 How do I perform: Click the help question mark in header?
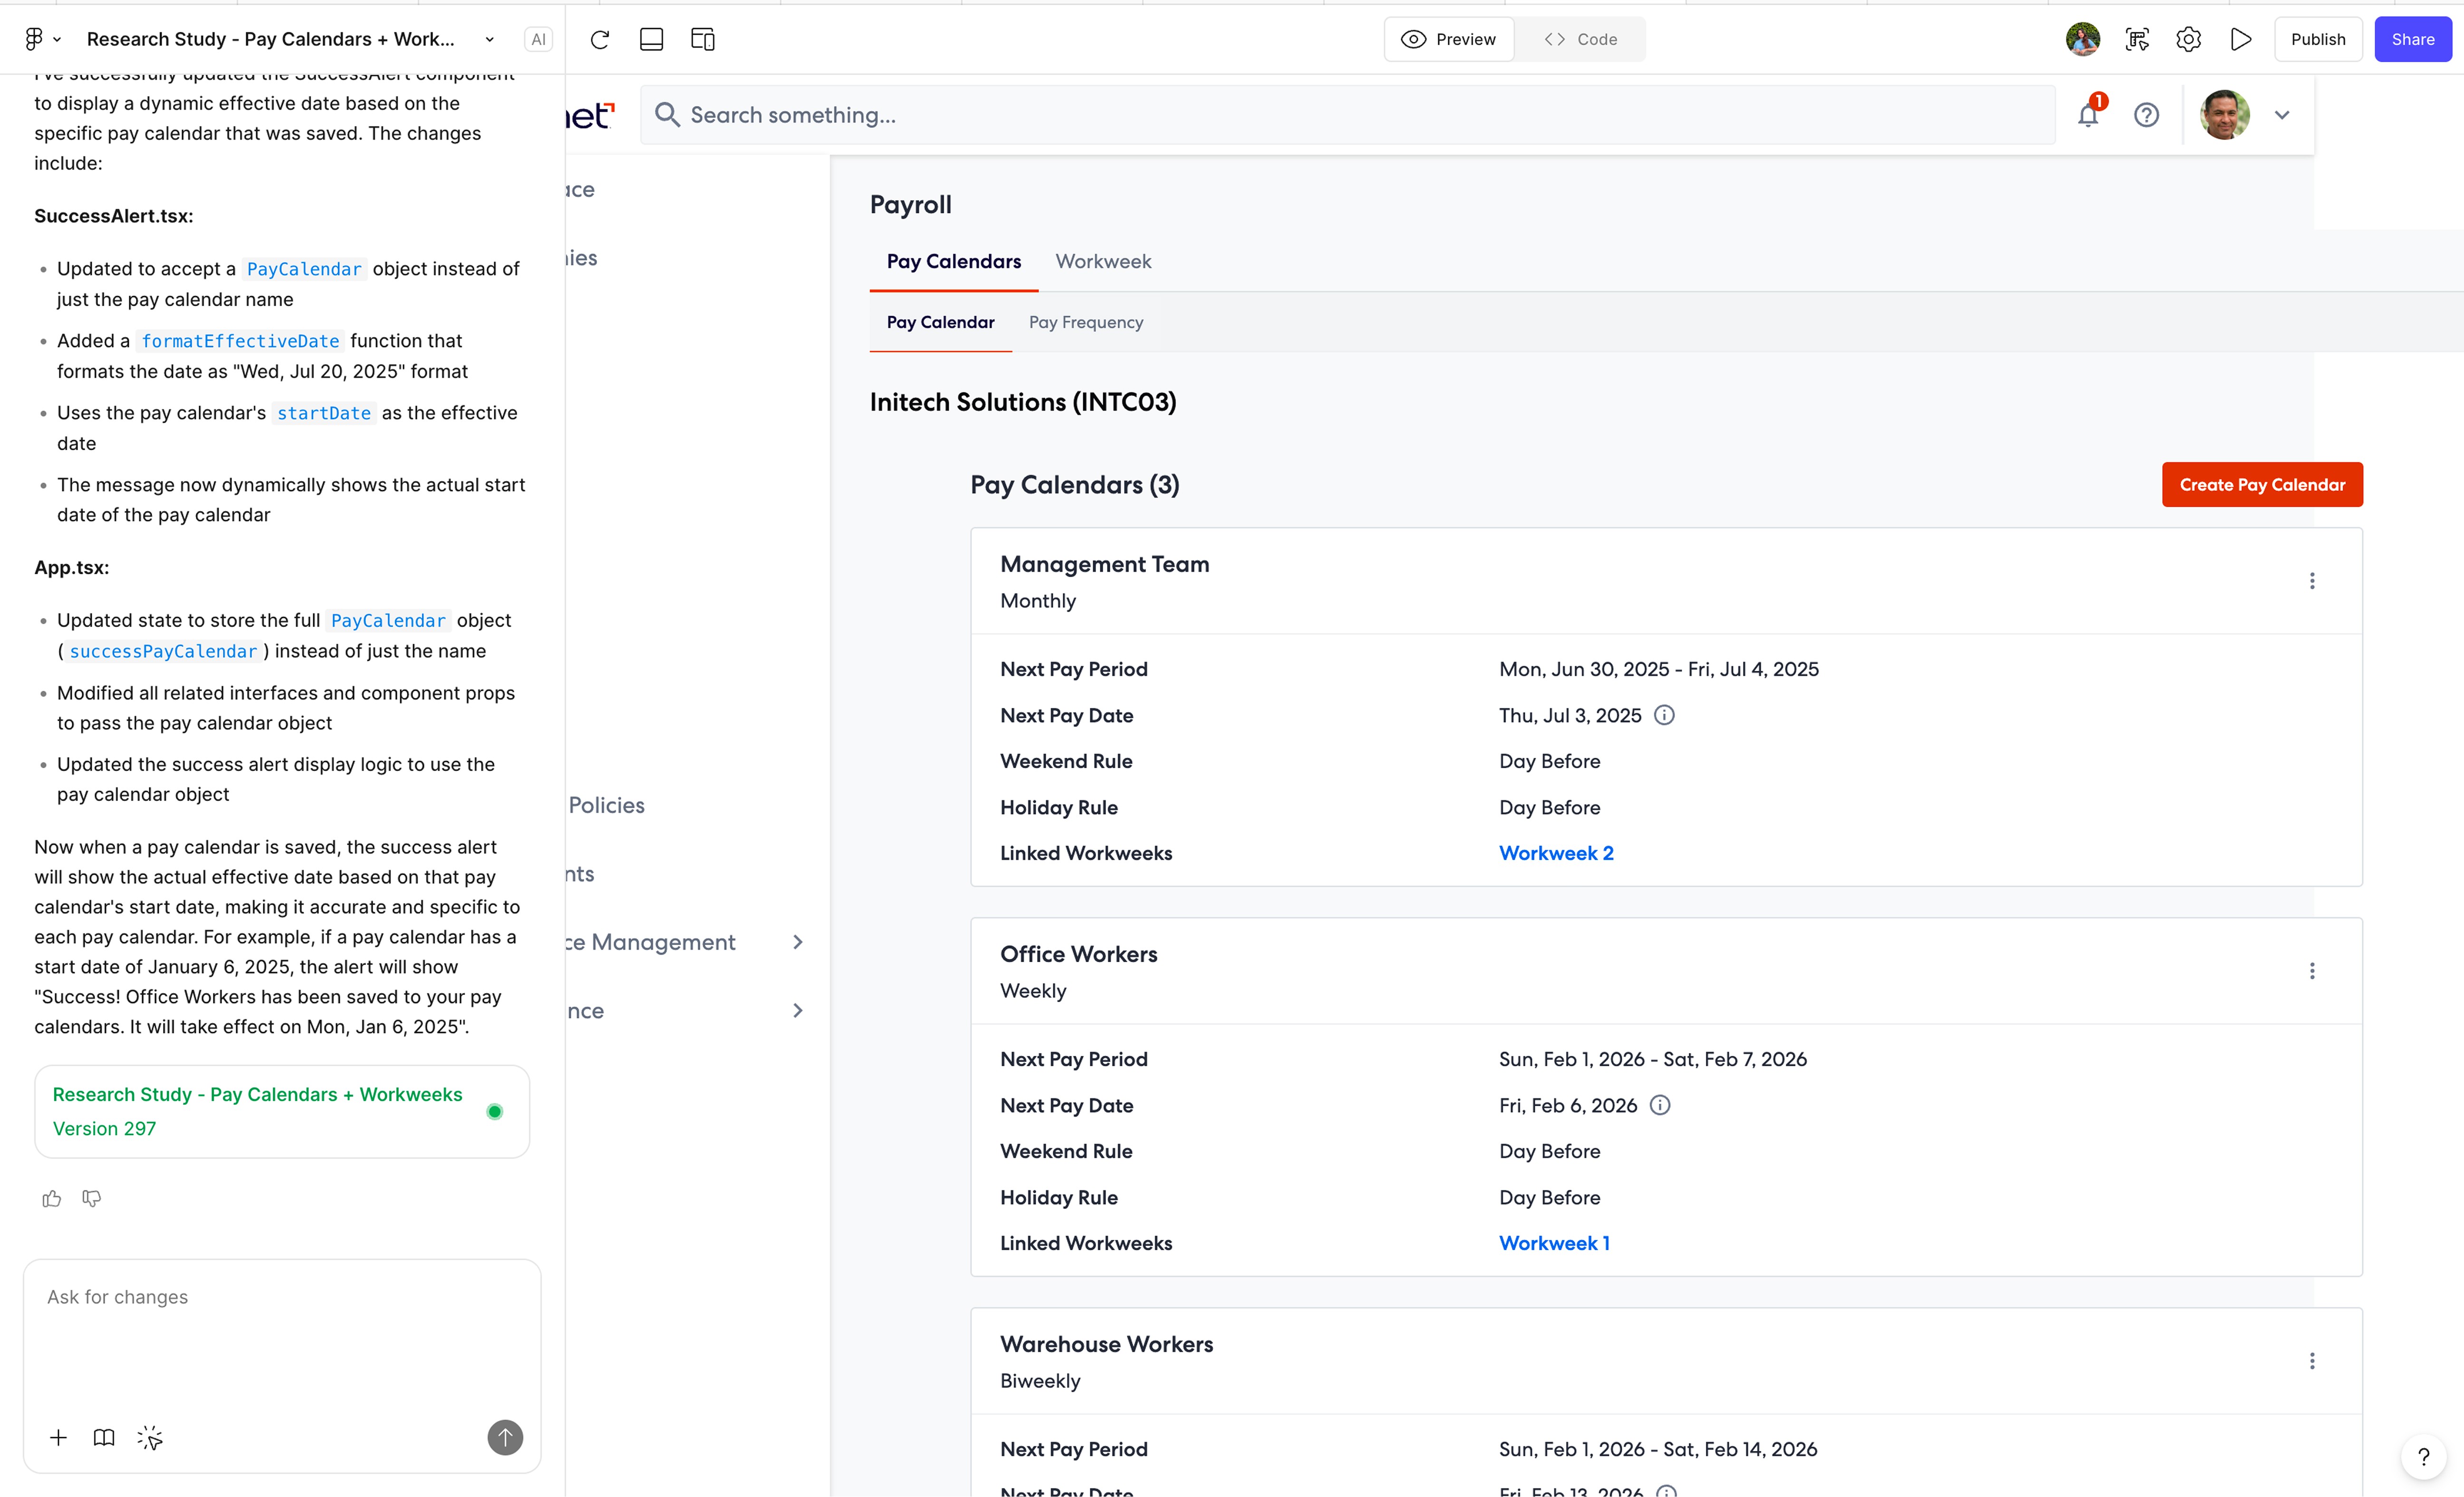click(2146, 115)
